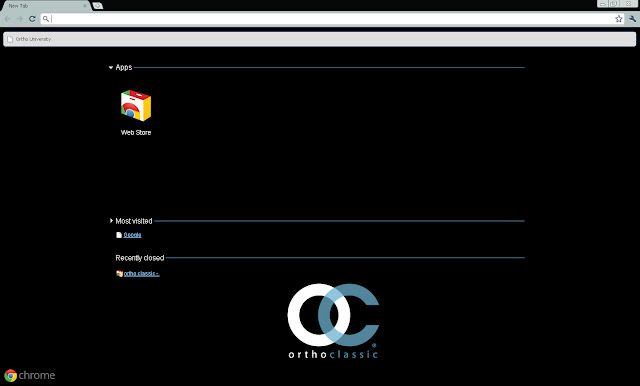Click the Web Store label
The width and height of the screenshot is (640, 386).
[136, 133]
